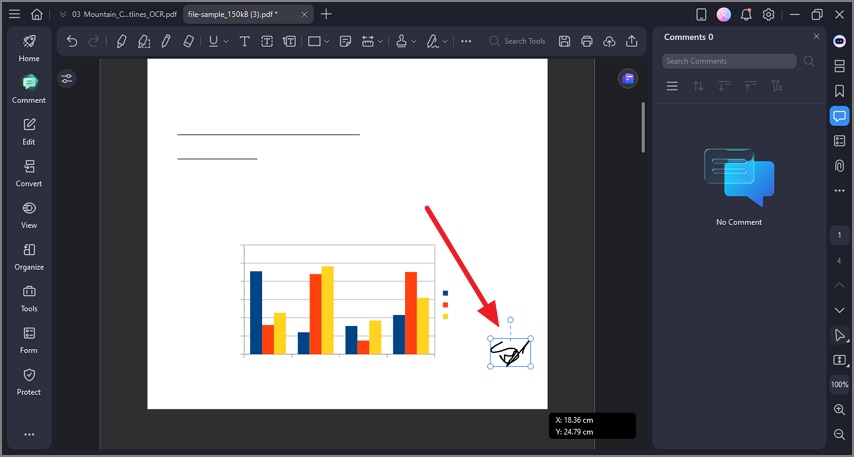Open the Underline style dropdown arrow
The image size is (854, 457).
click(x=226, y=41)
